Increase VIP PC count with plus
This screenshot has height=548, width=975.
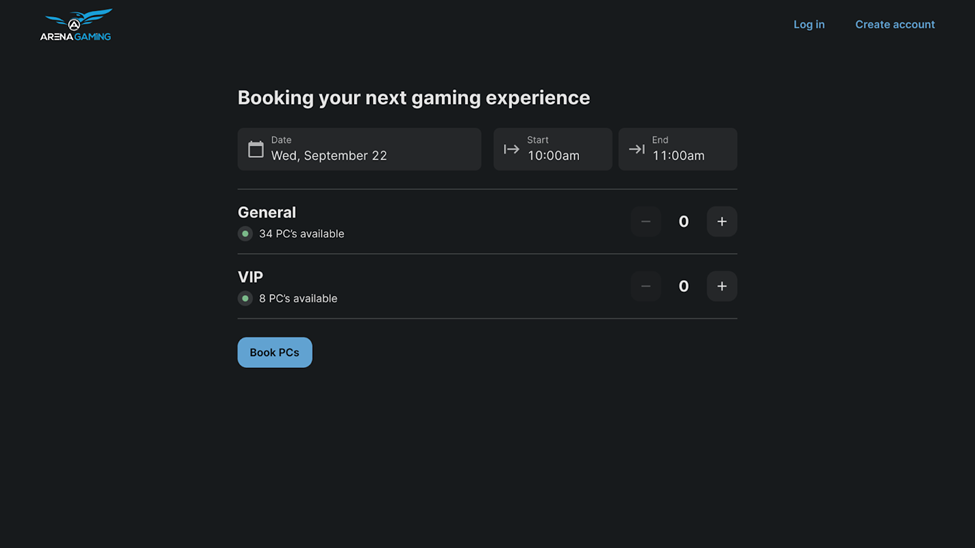722,286
